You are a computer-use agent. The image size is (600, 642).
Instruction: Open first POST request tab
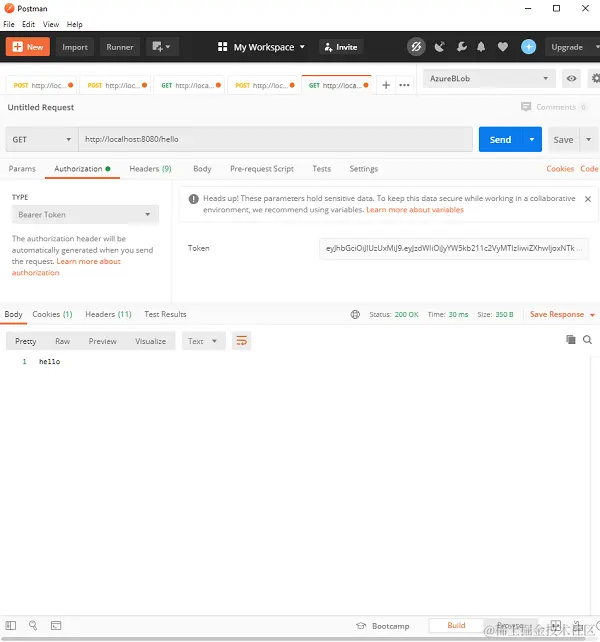[x=41, y=85]
